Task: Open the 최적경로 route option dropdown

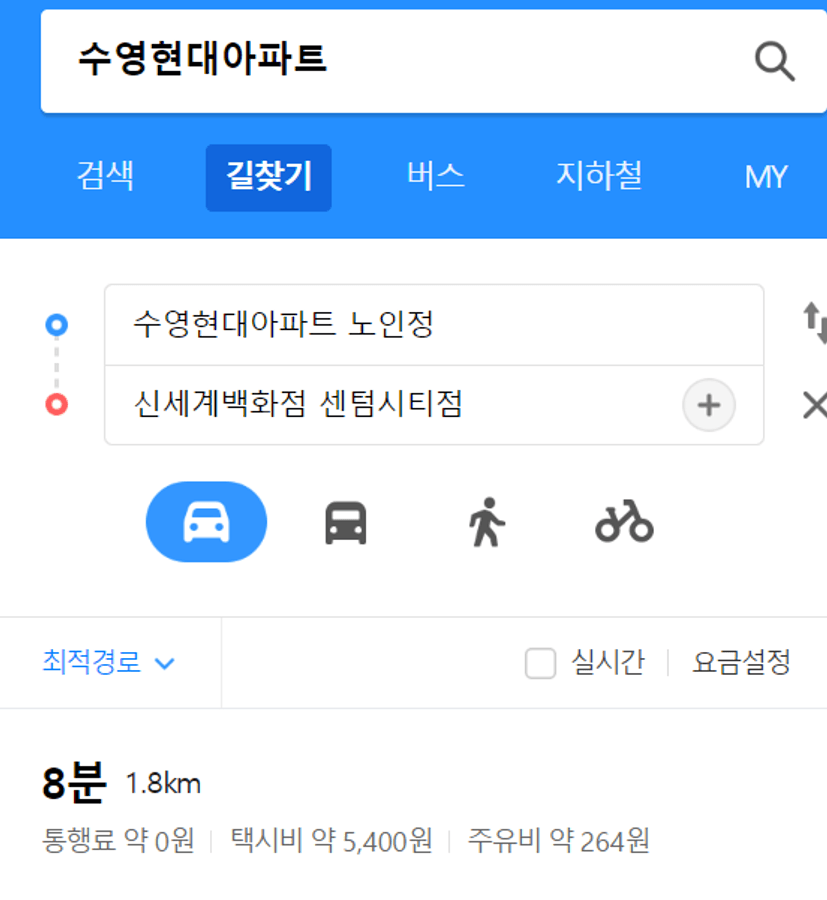Action: click(108, 662)
